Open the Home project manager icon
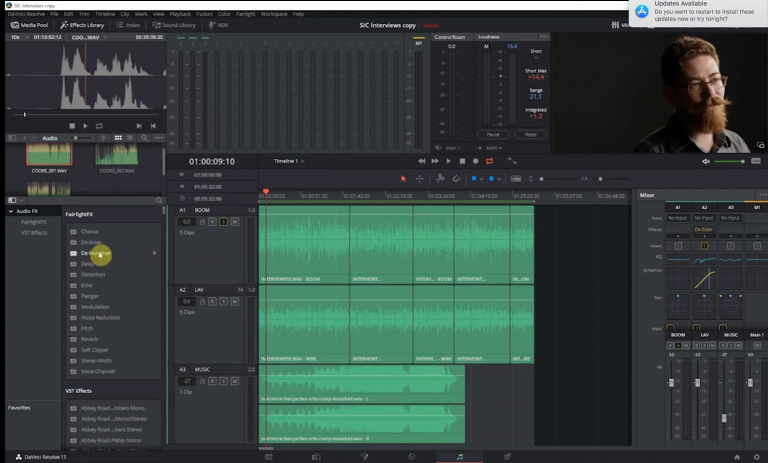 (737, 457)
